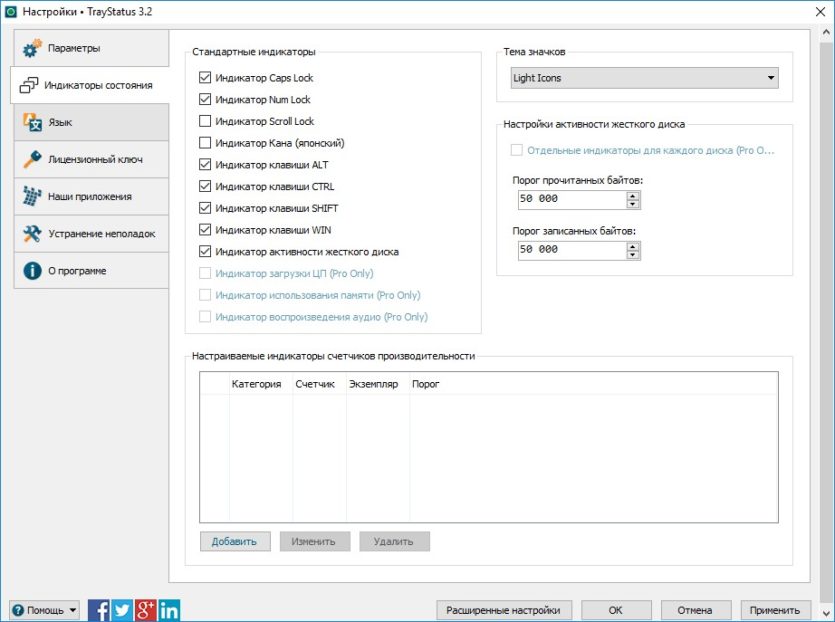Open Расширенные настройки button
The width and height of the screenshot is (835, 622).
(x=504, y=610)
